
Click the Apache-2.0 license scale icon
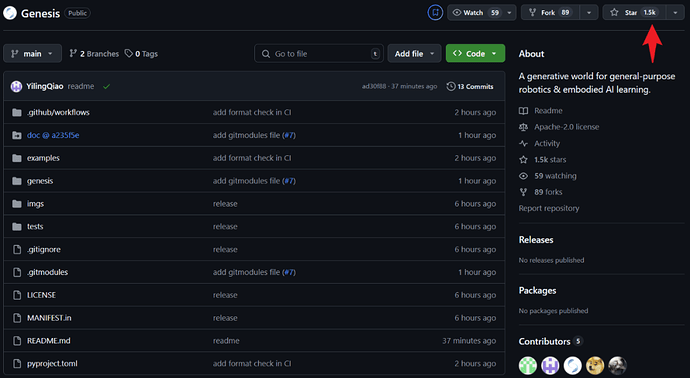pos(523,127)
